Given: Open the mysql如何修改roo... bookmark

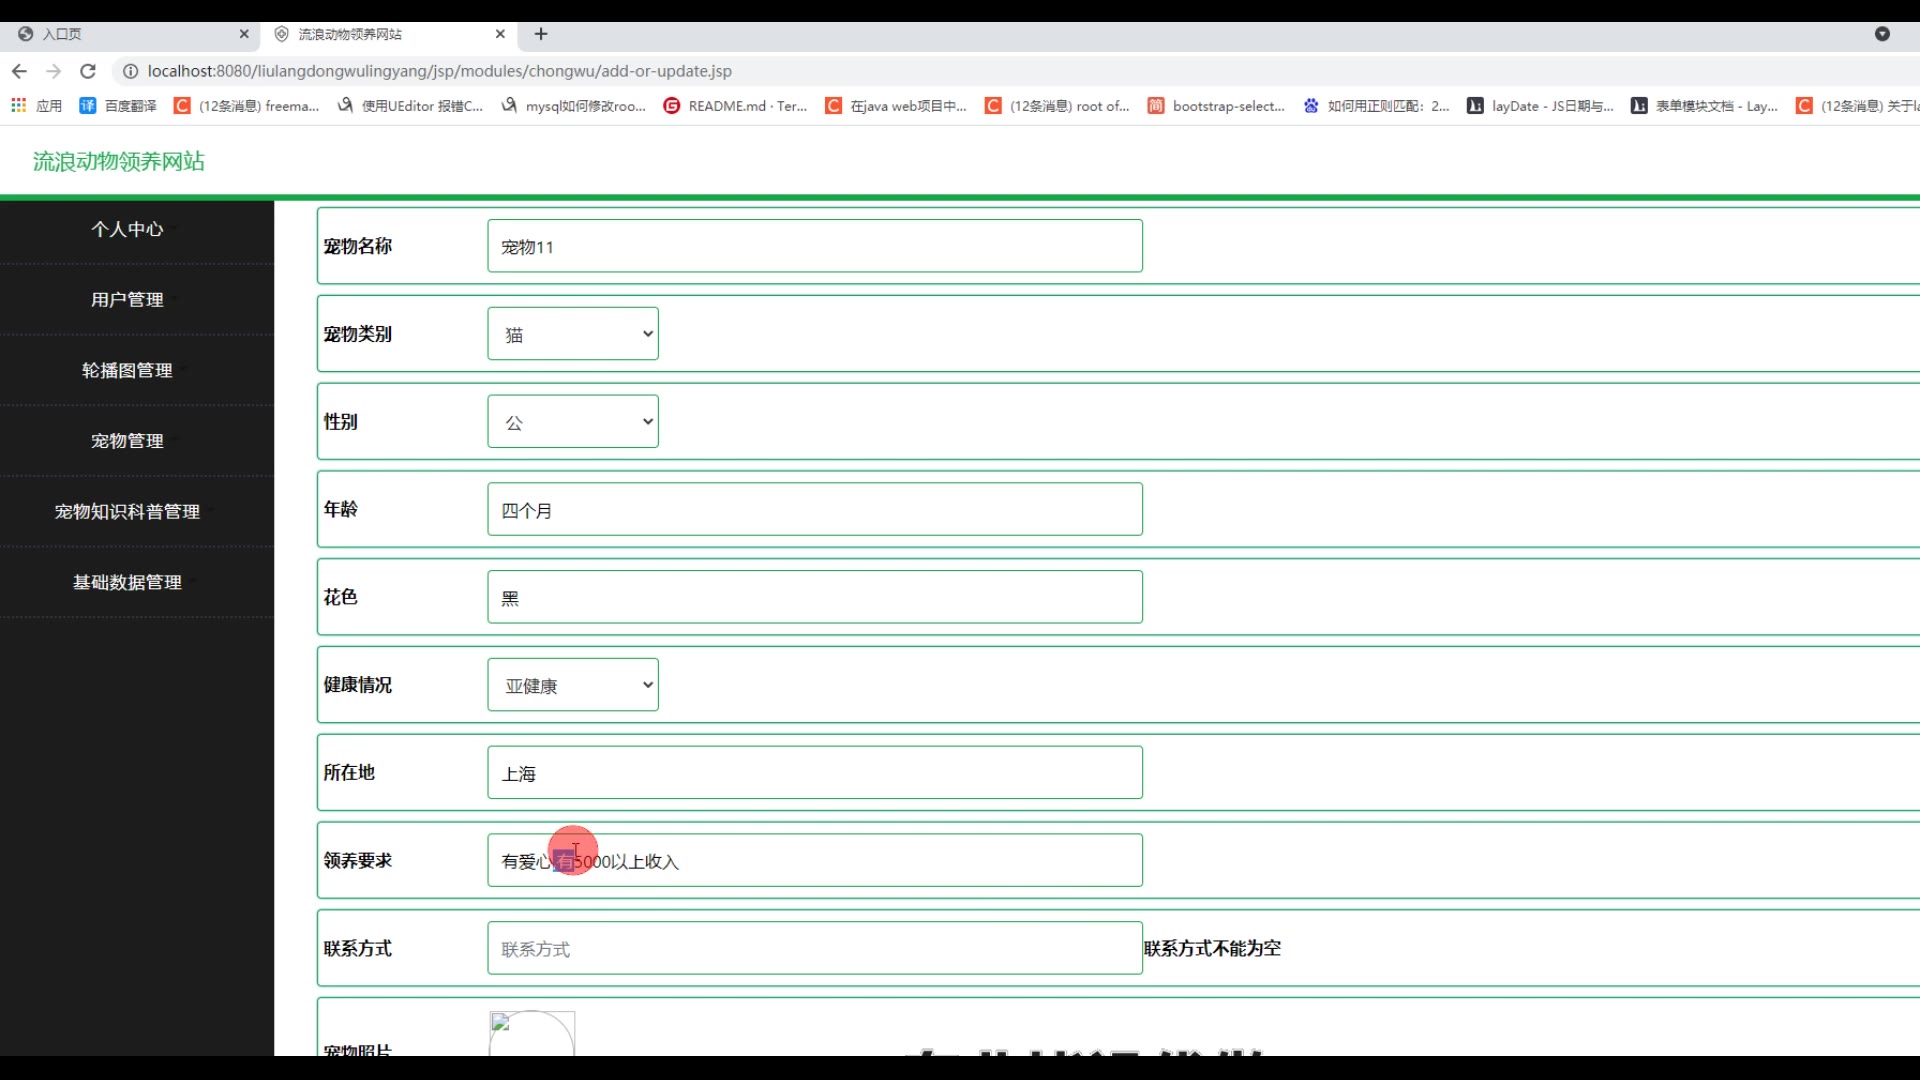Looking at the screenshot, I should (574, 106).
